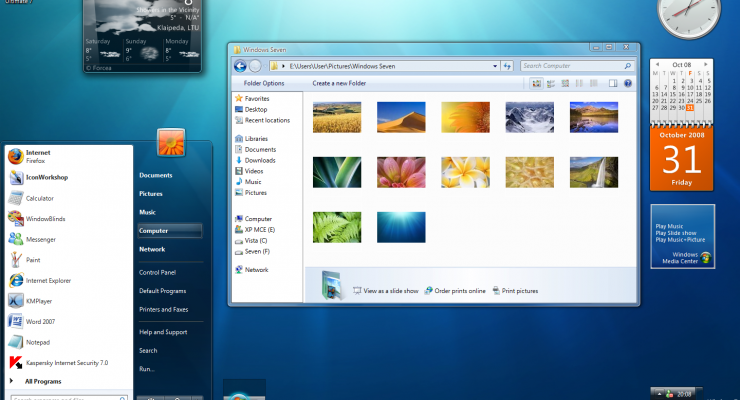Viewport: 740px width, 400px height.
Task: Toggle the preview pane button in Explorer
Action: [612, 83]
